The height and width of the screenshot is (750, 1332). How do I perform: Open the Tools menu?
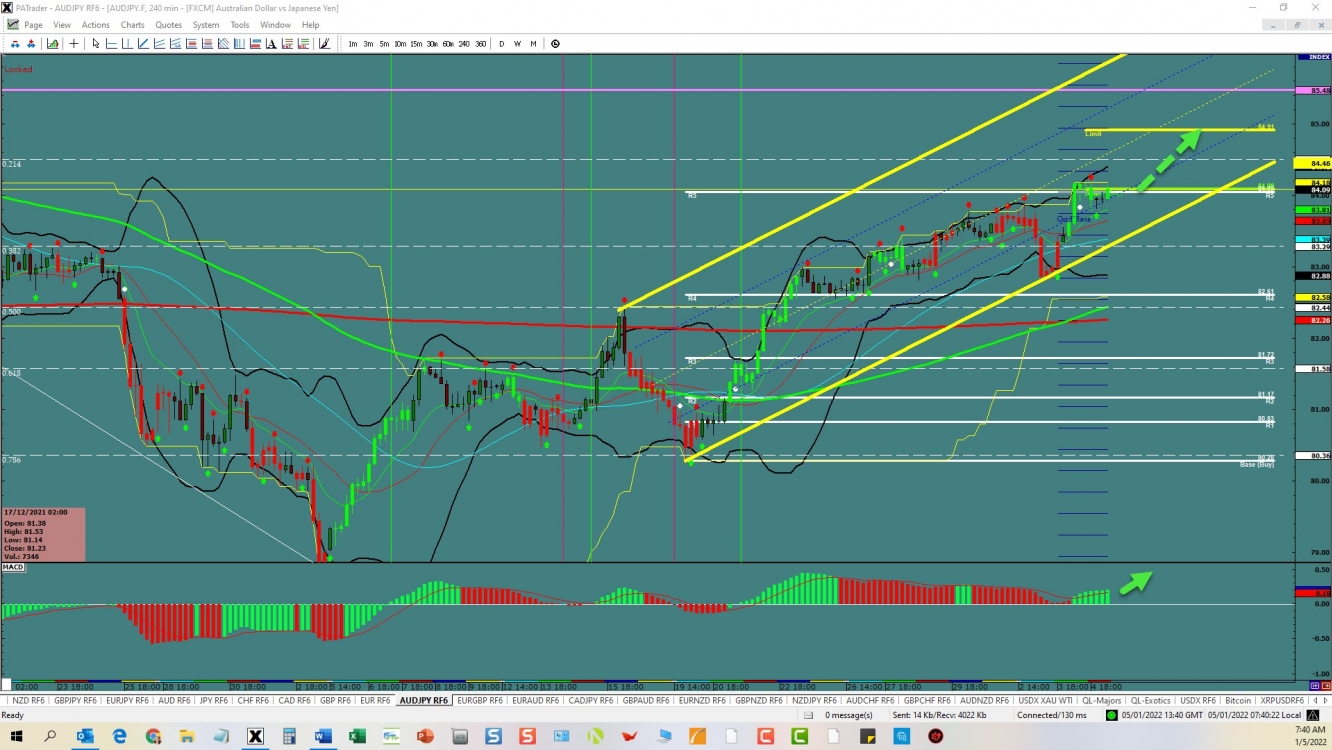[x=240, y=25]
